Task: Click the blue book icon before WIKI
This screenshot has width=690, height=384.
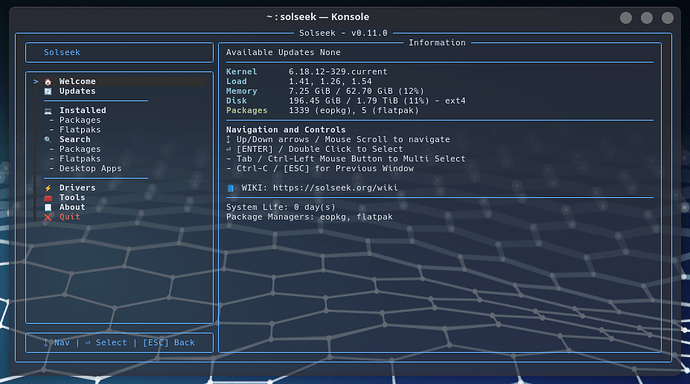Action: click(230, 188)
